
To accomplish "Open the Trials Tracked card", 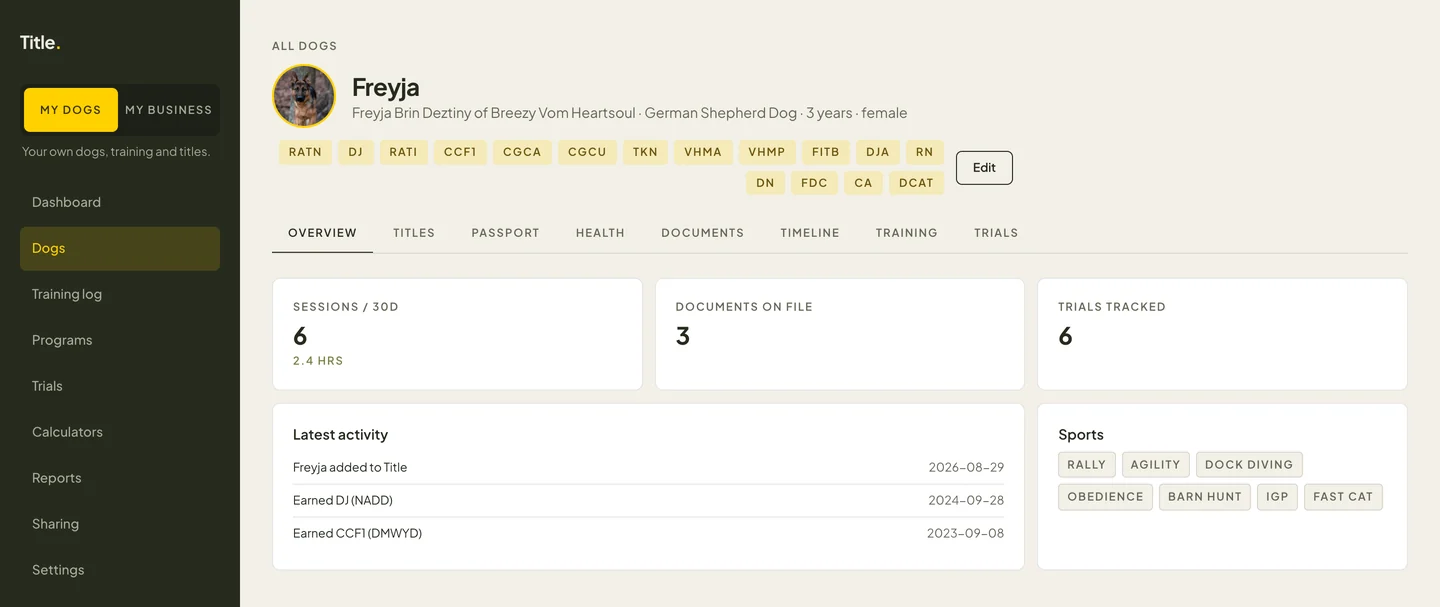I will tap(1222, 334).
